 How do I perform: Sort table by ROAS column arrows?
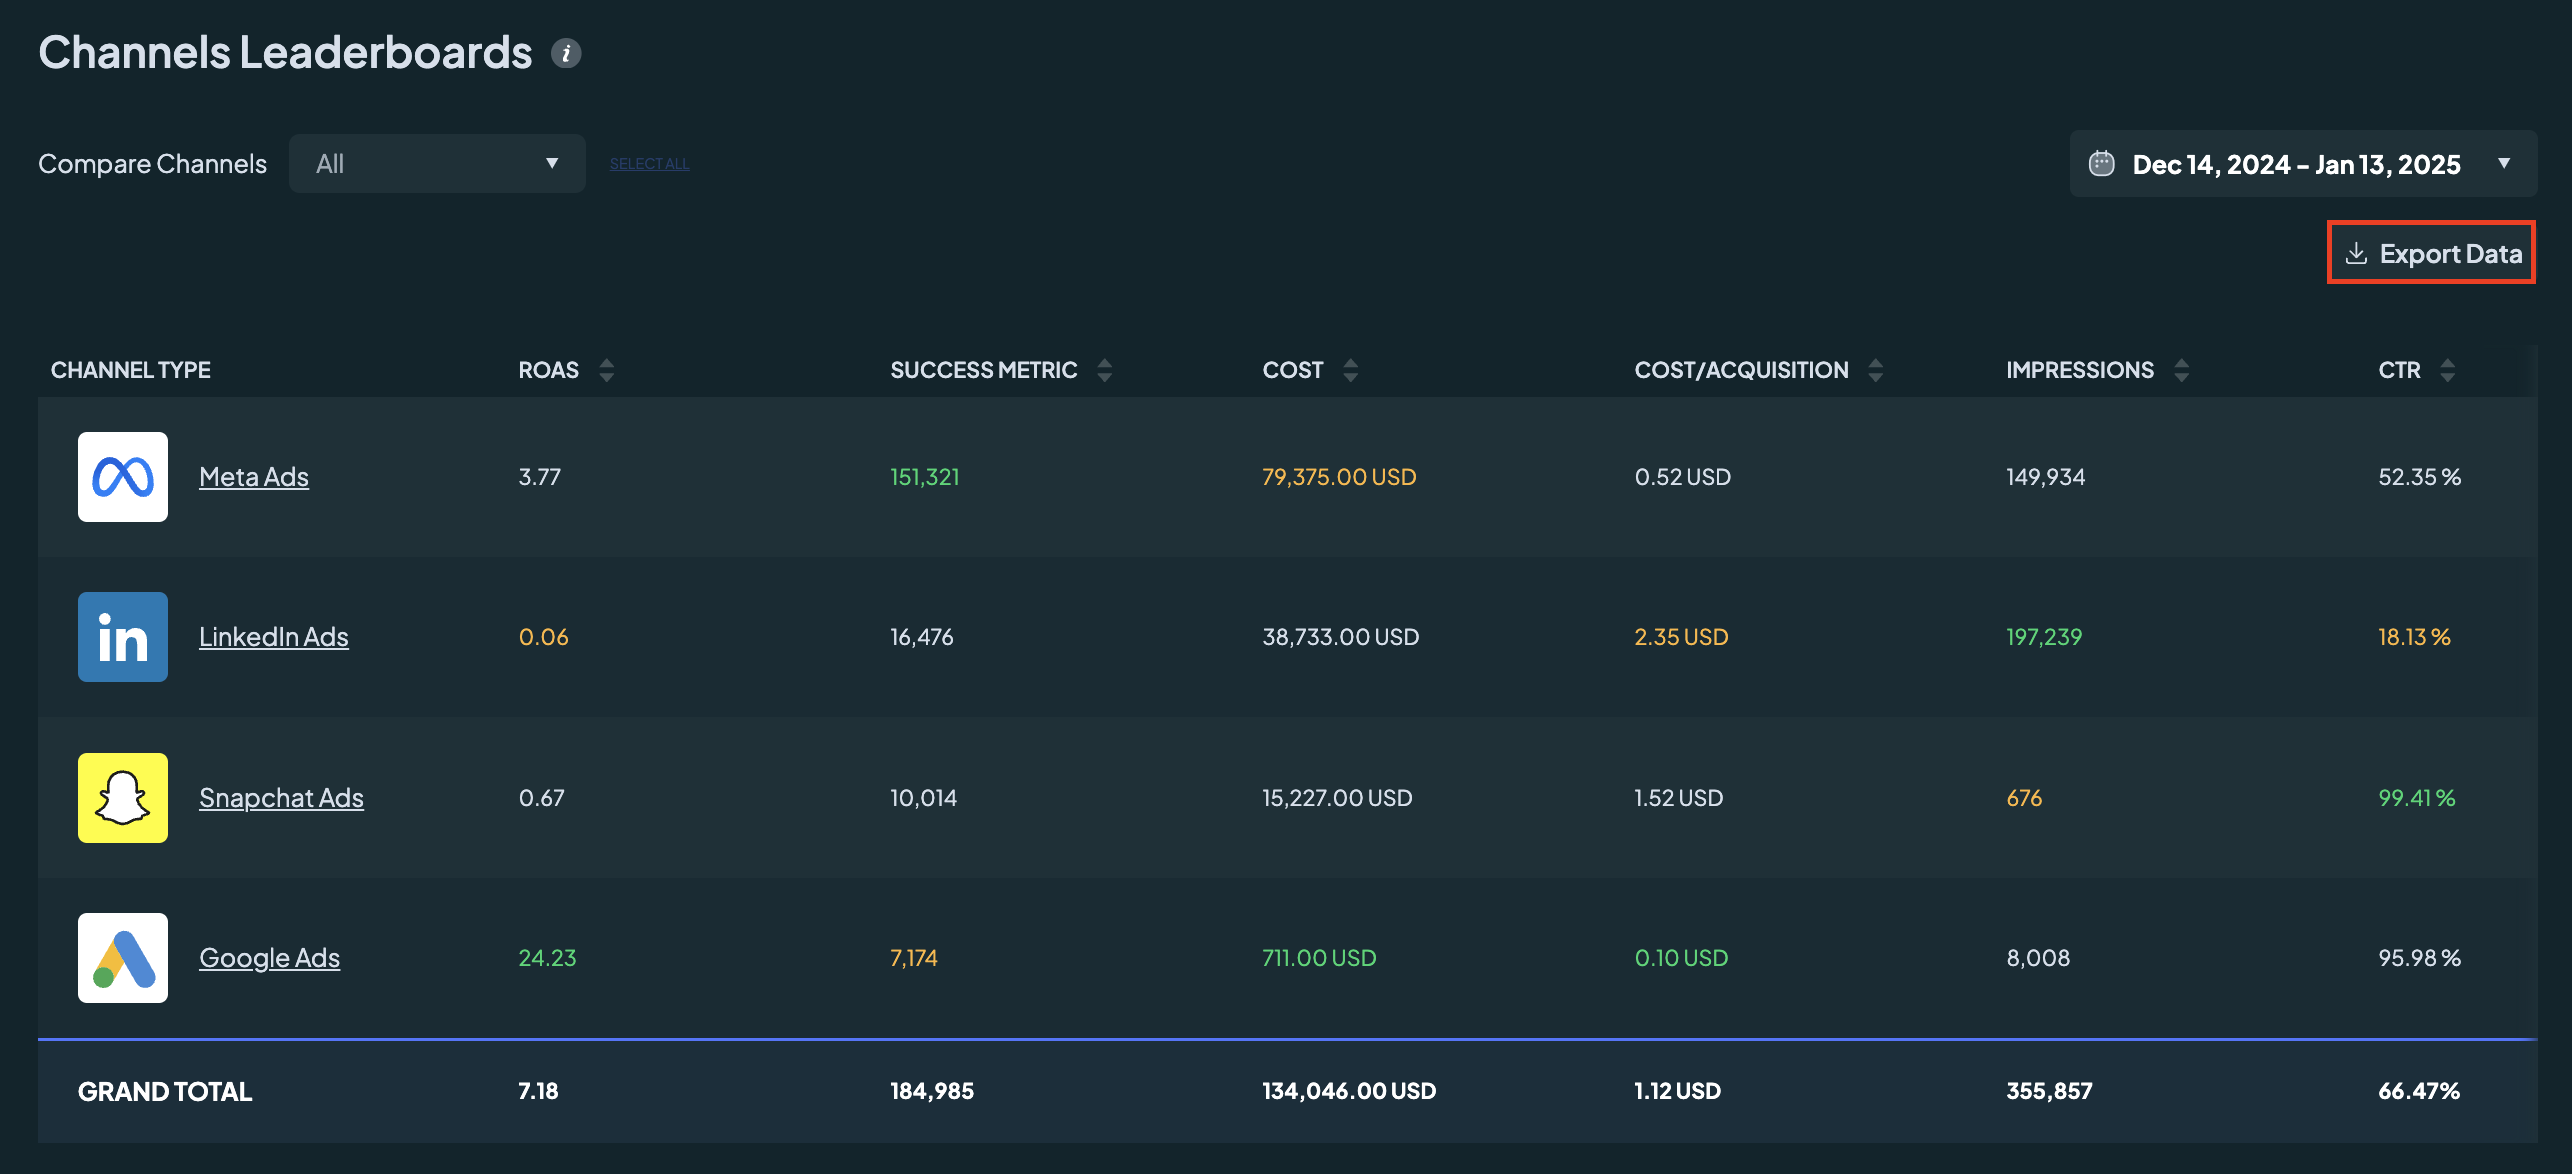[606, 370]
